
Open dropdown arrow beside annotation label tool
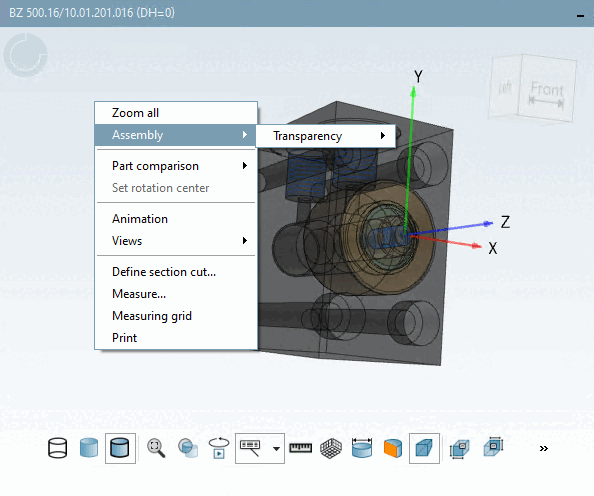[x=277, y=449]
